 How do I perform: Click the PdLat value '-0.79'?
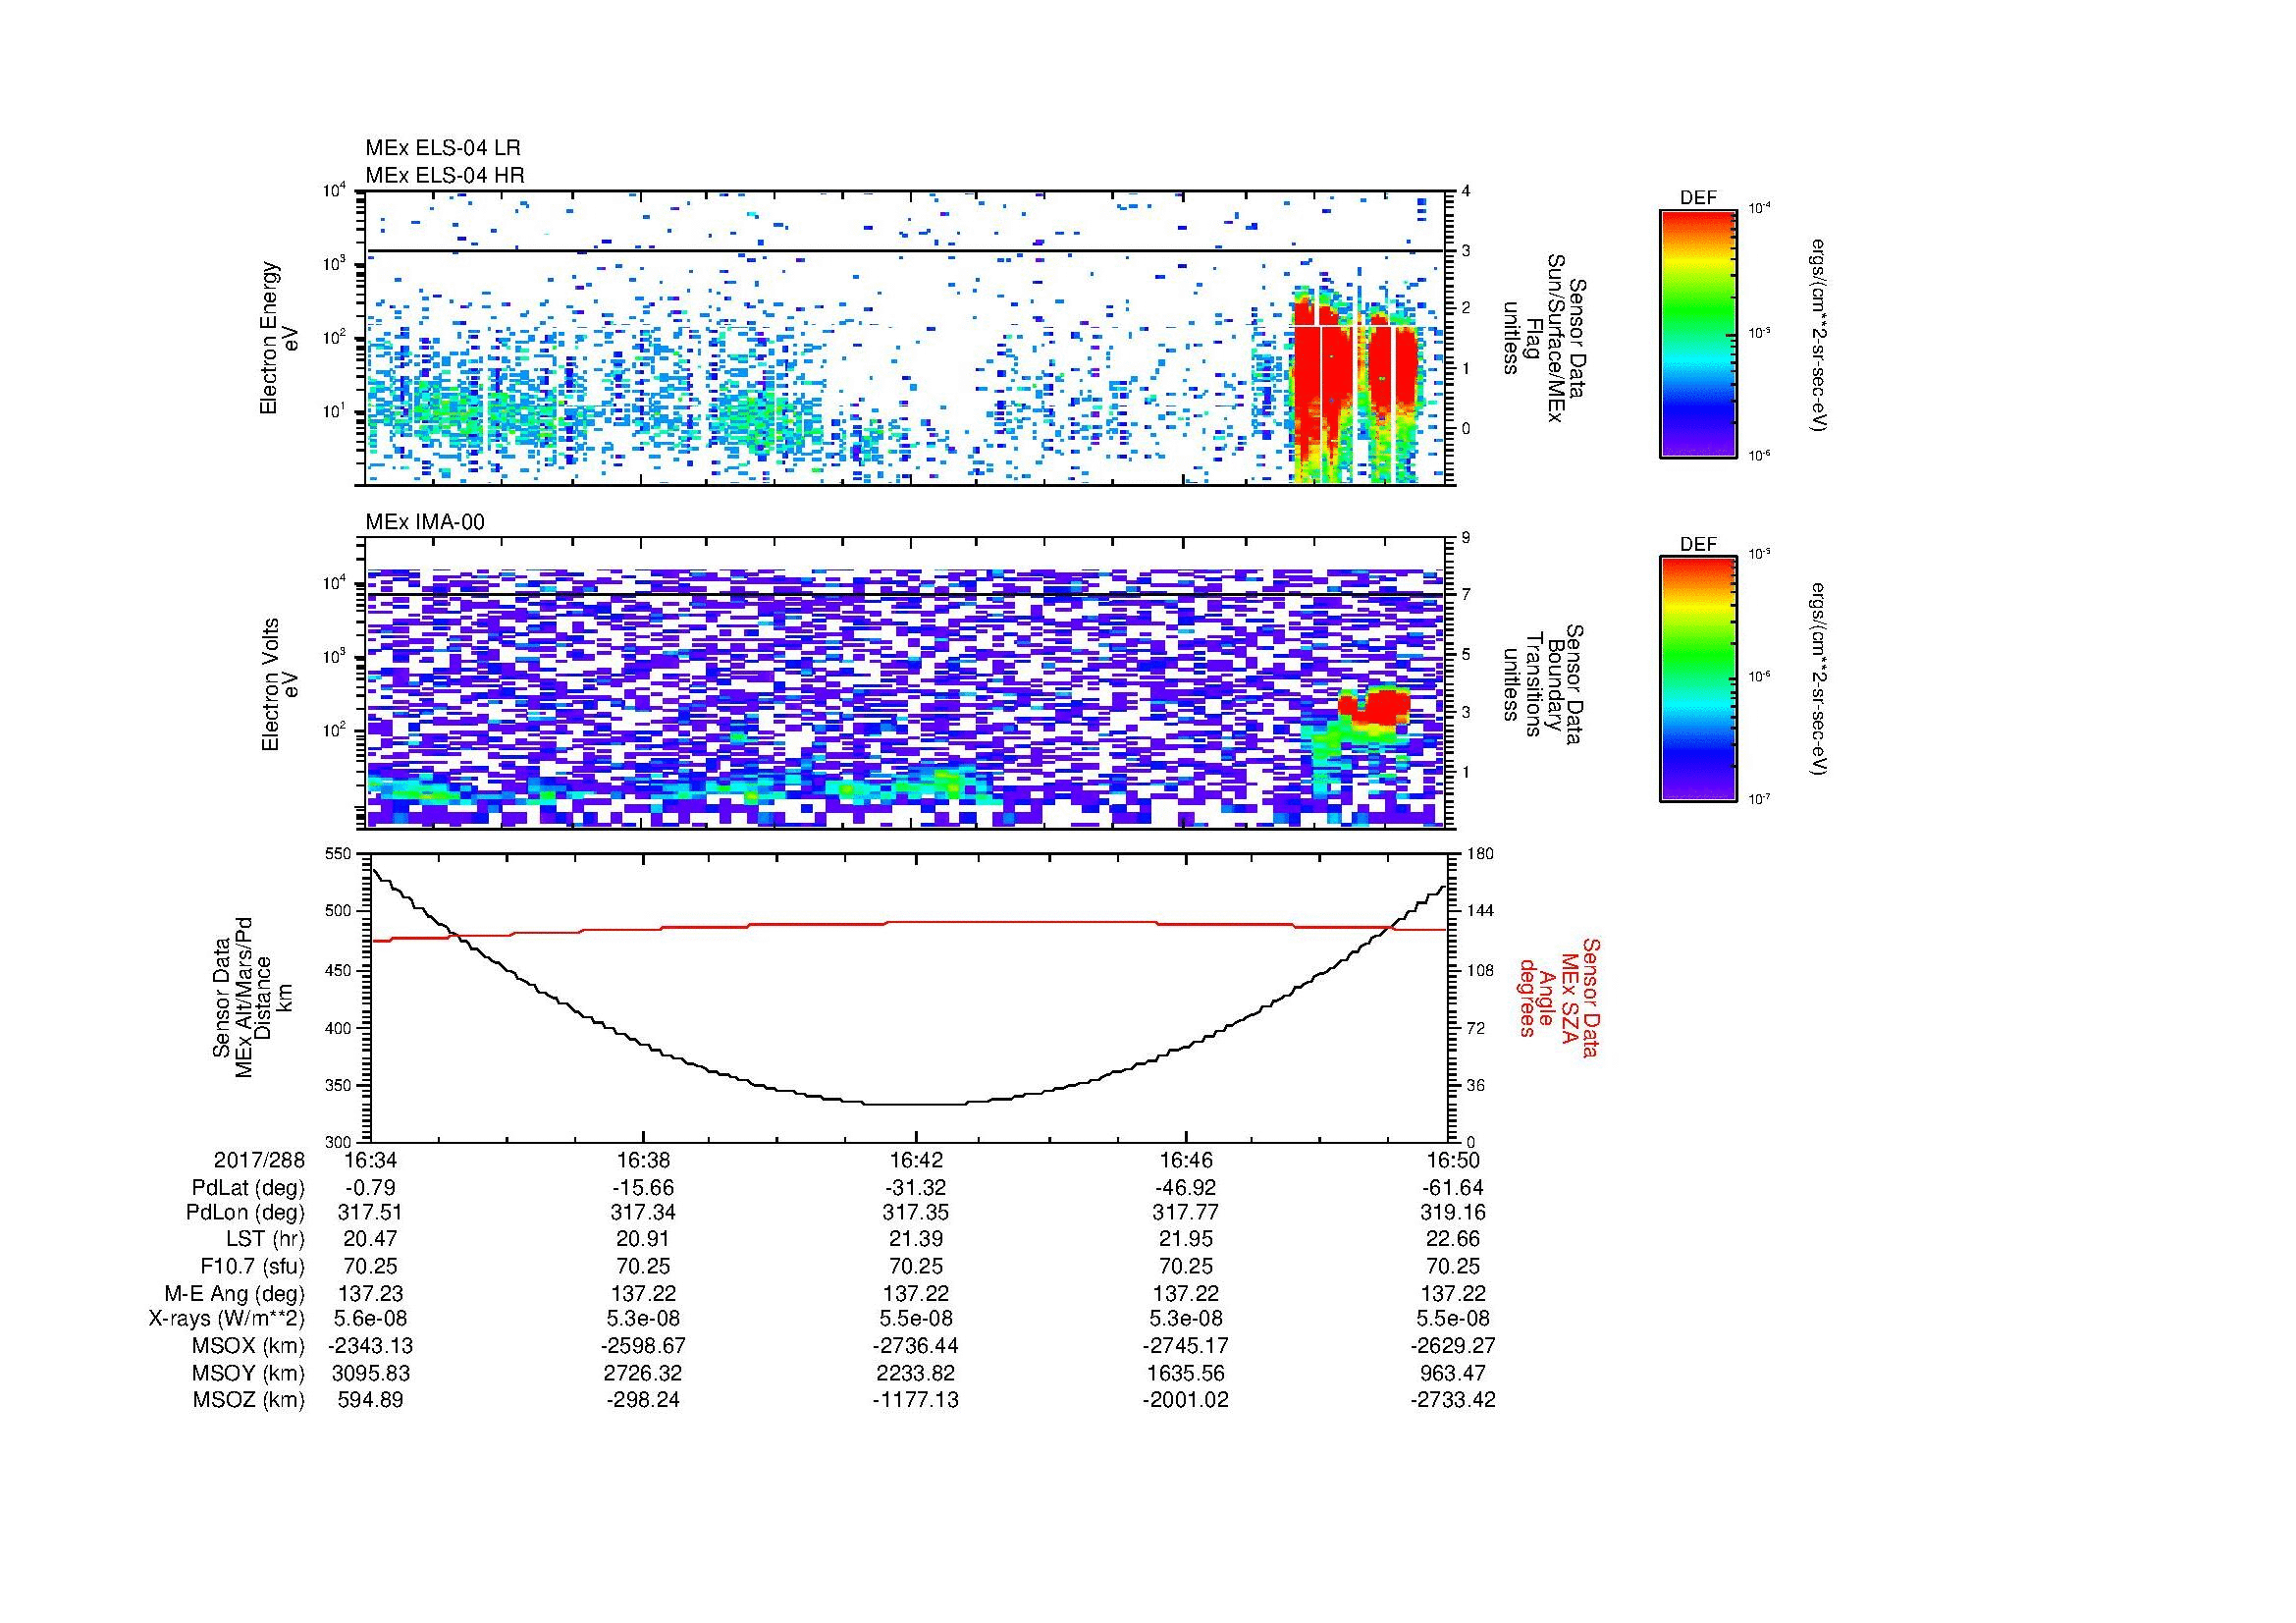371,1188
